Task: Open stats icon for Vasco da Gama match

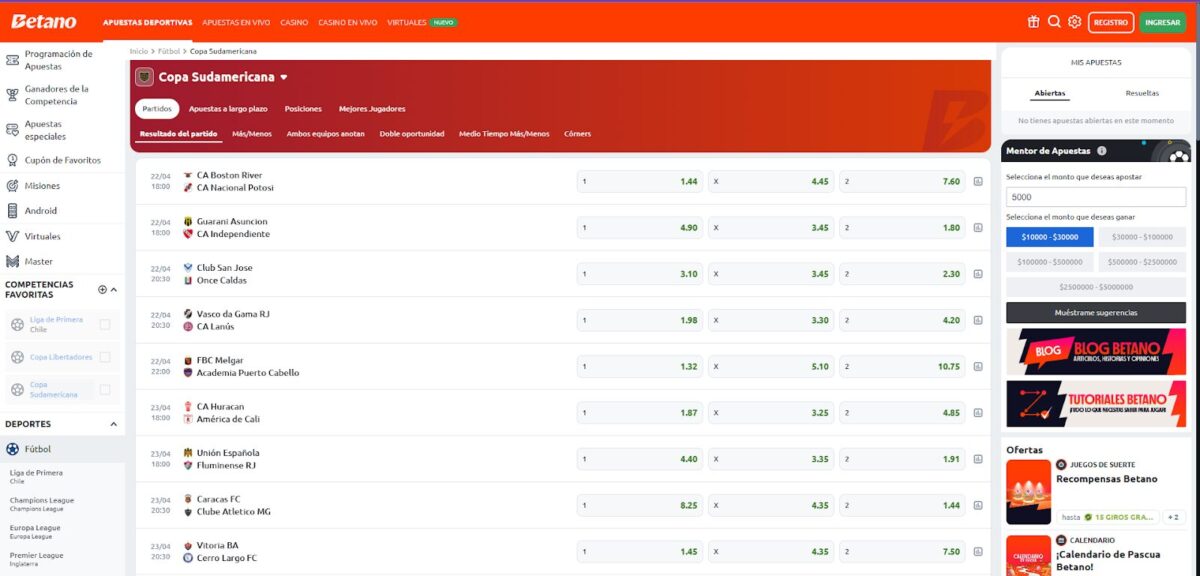Action: click(978, 321)
